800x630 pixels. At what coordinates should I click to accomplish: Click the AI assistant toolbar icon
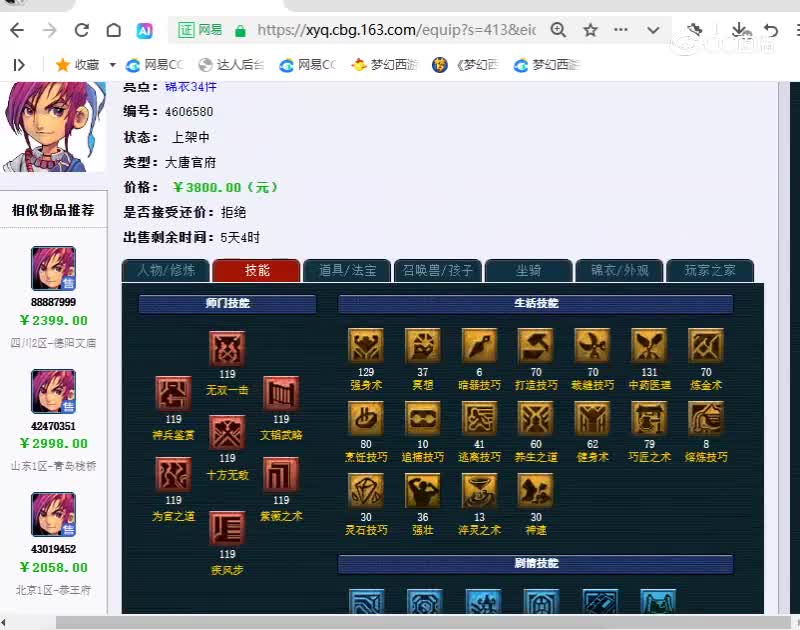point(144,31)
